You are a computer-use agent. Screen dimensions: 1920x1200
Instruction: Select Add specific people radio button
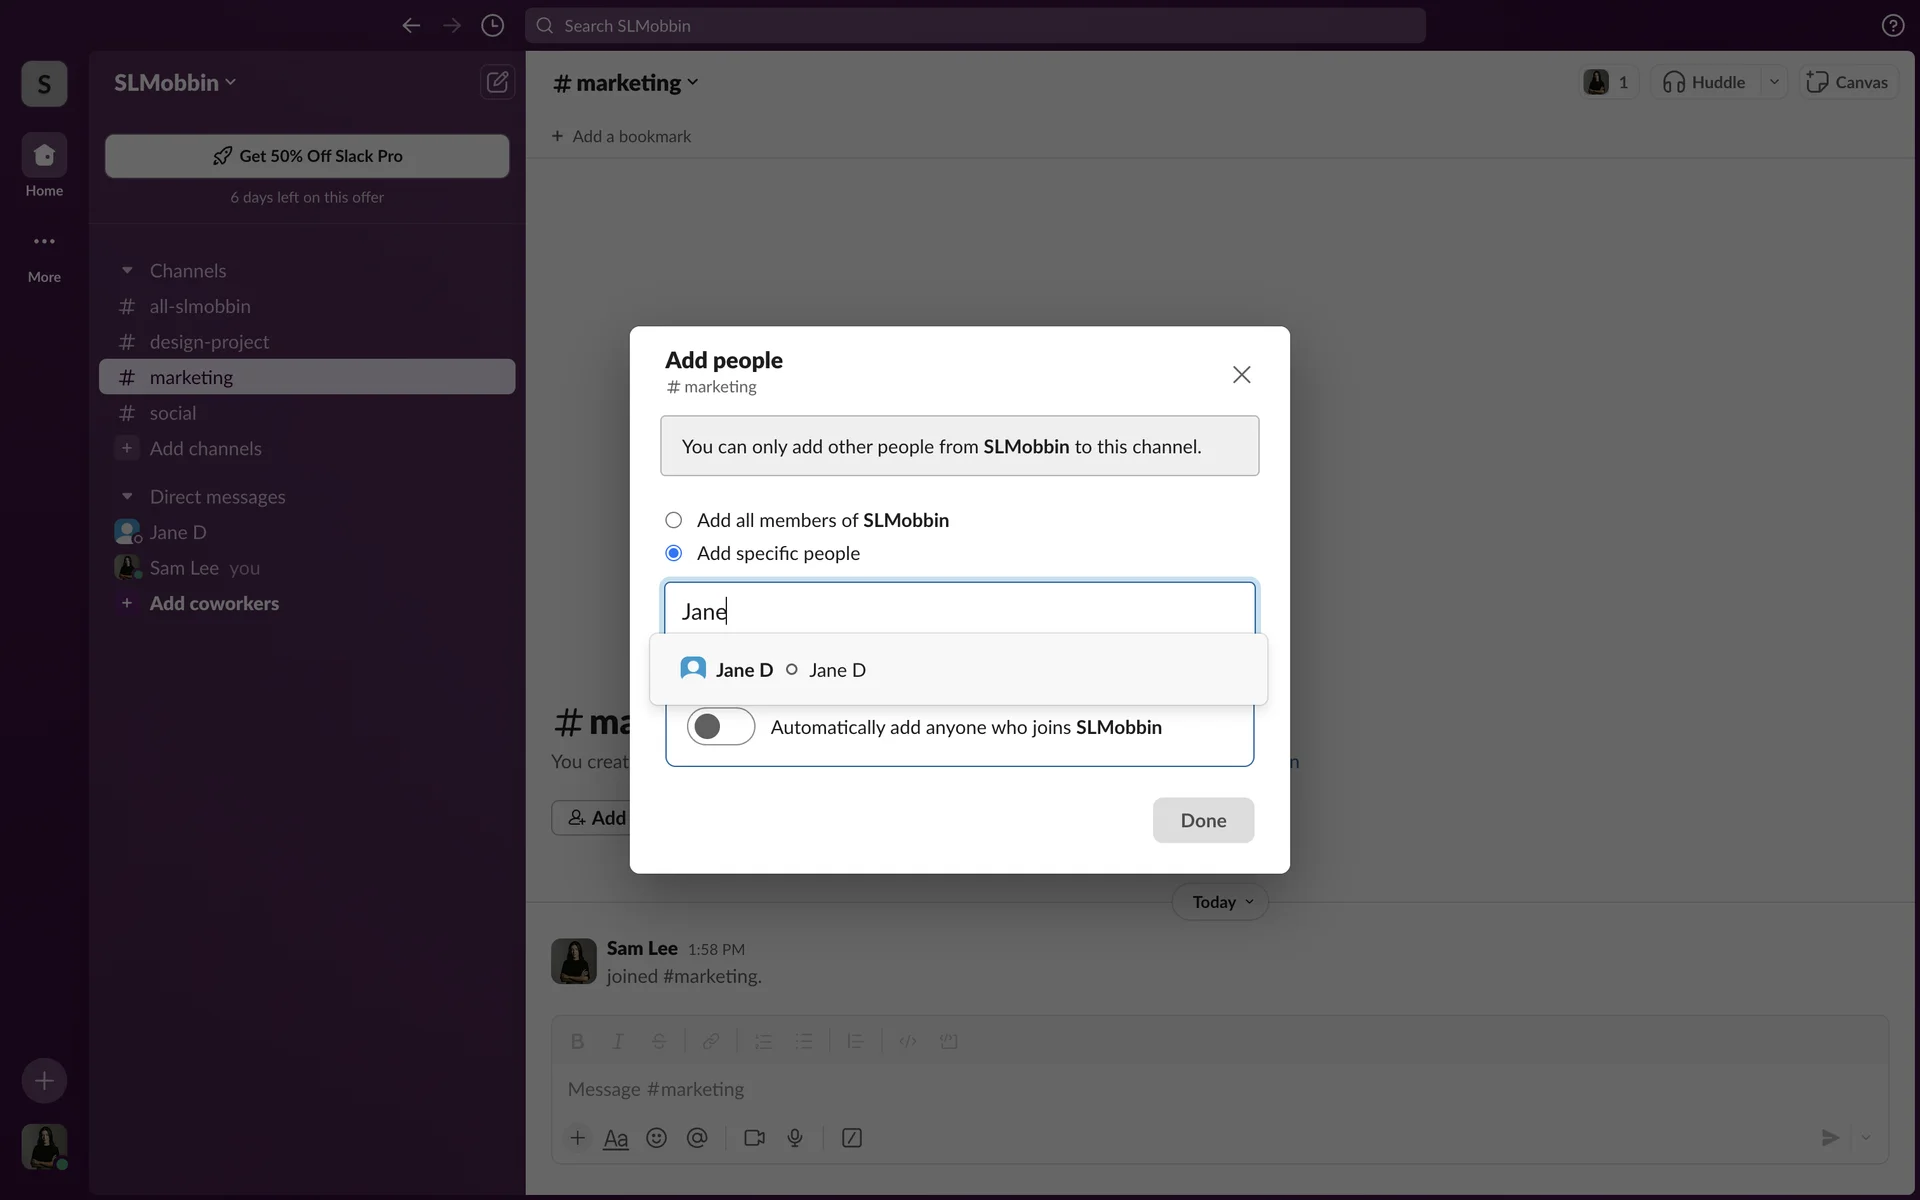(674, 553)
